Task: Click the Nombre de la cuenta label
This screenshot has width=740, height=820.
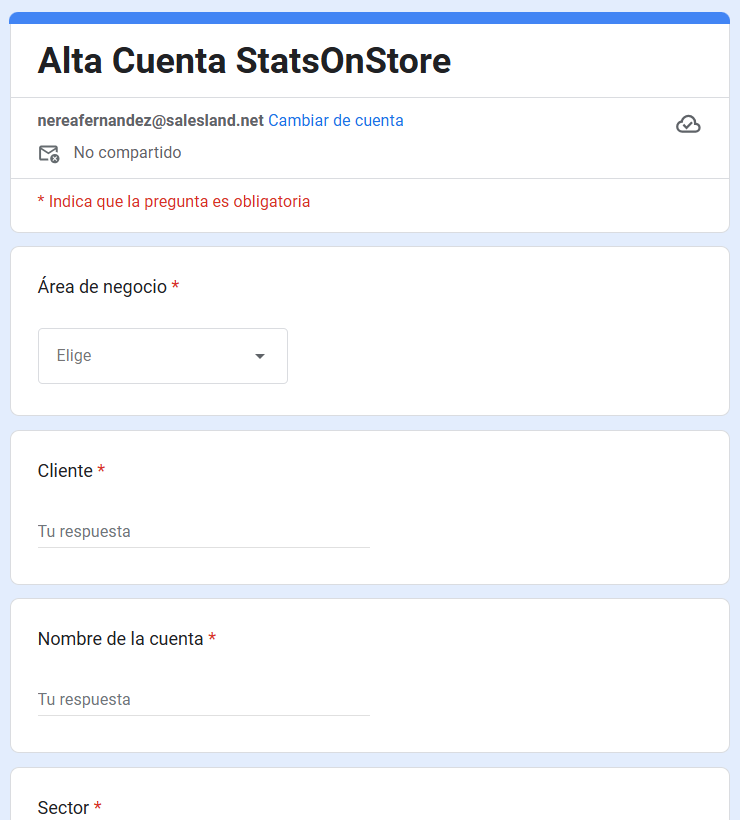Action: coord(120,639)
